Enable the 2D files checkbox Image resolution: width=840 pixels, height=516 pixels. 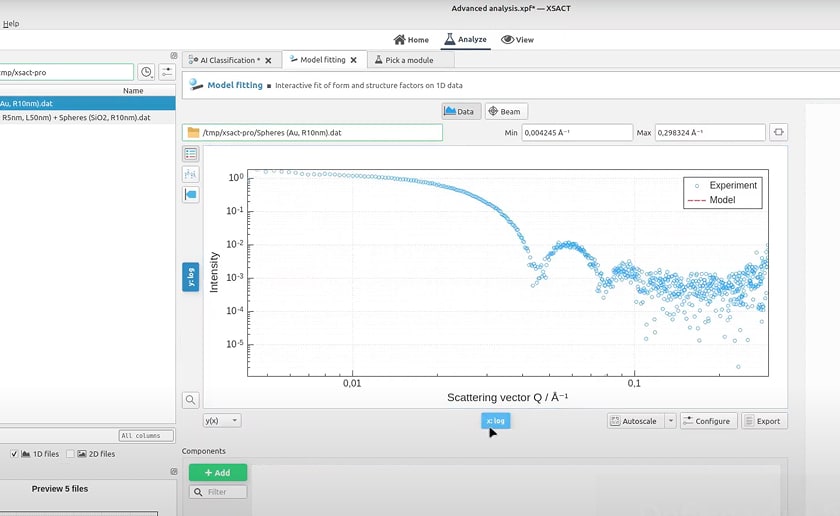point(70,454)
